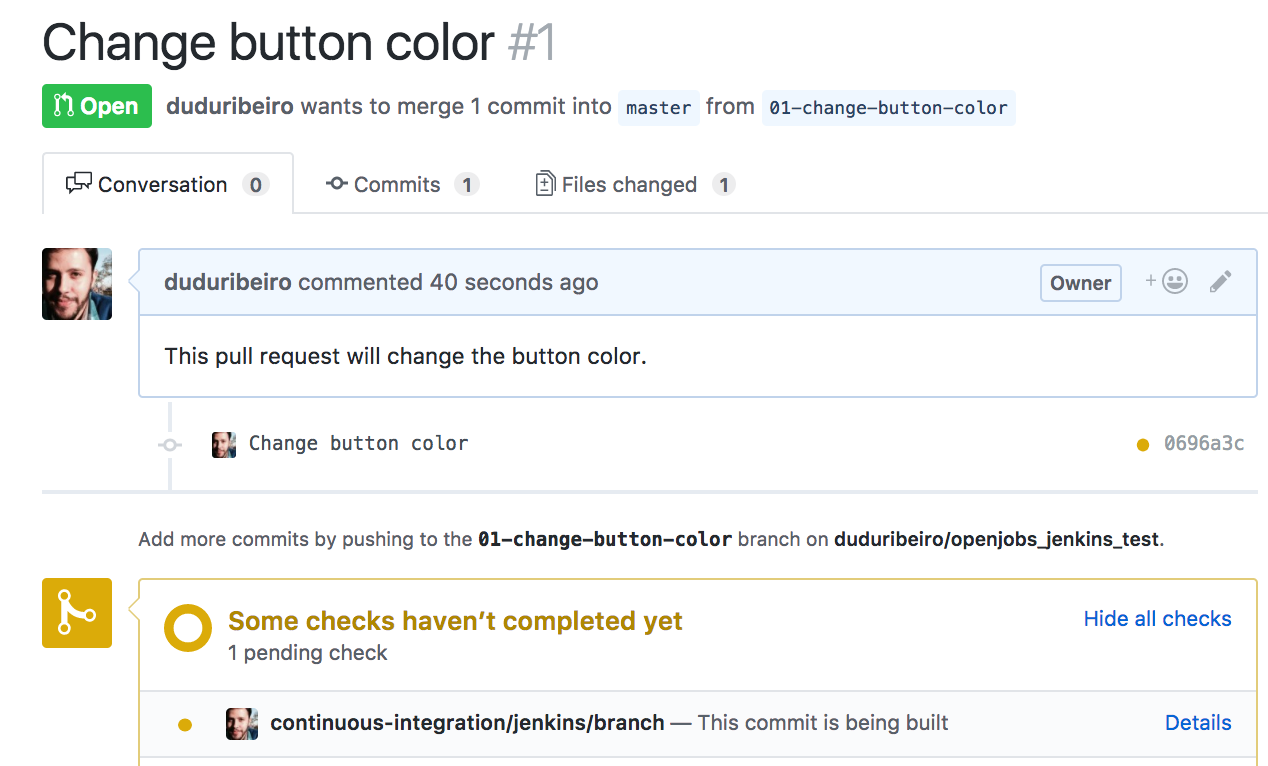Click the avatar beside the Jenkins check

tap(242, 723)
